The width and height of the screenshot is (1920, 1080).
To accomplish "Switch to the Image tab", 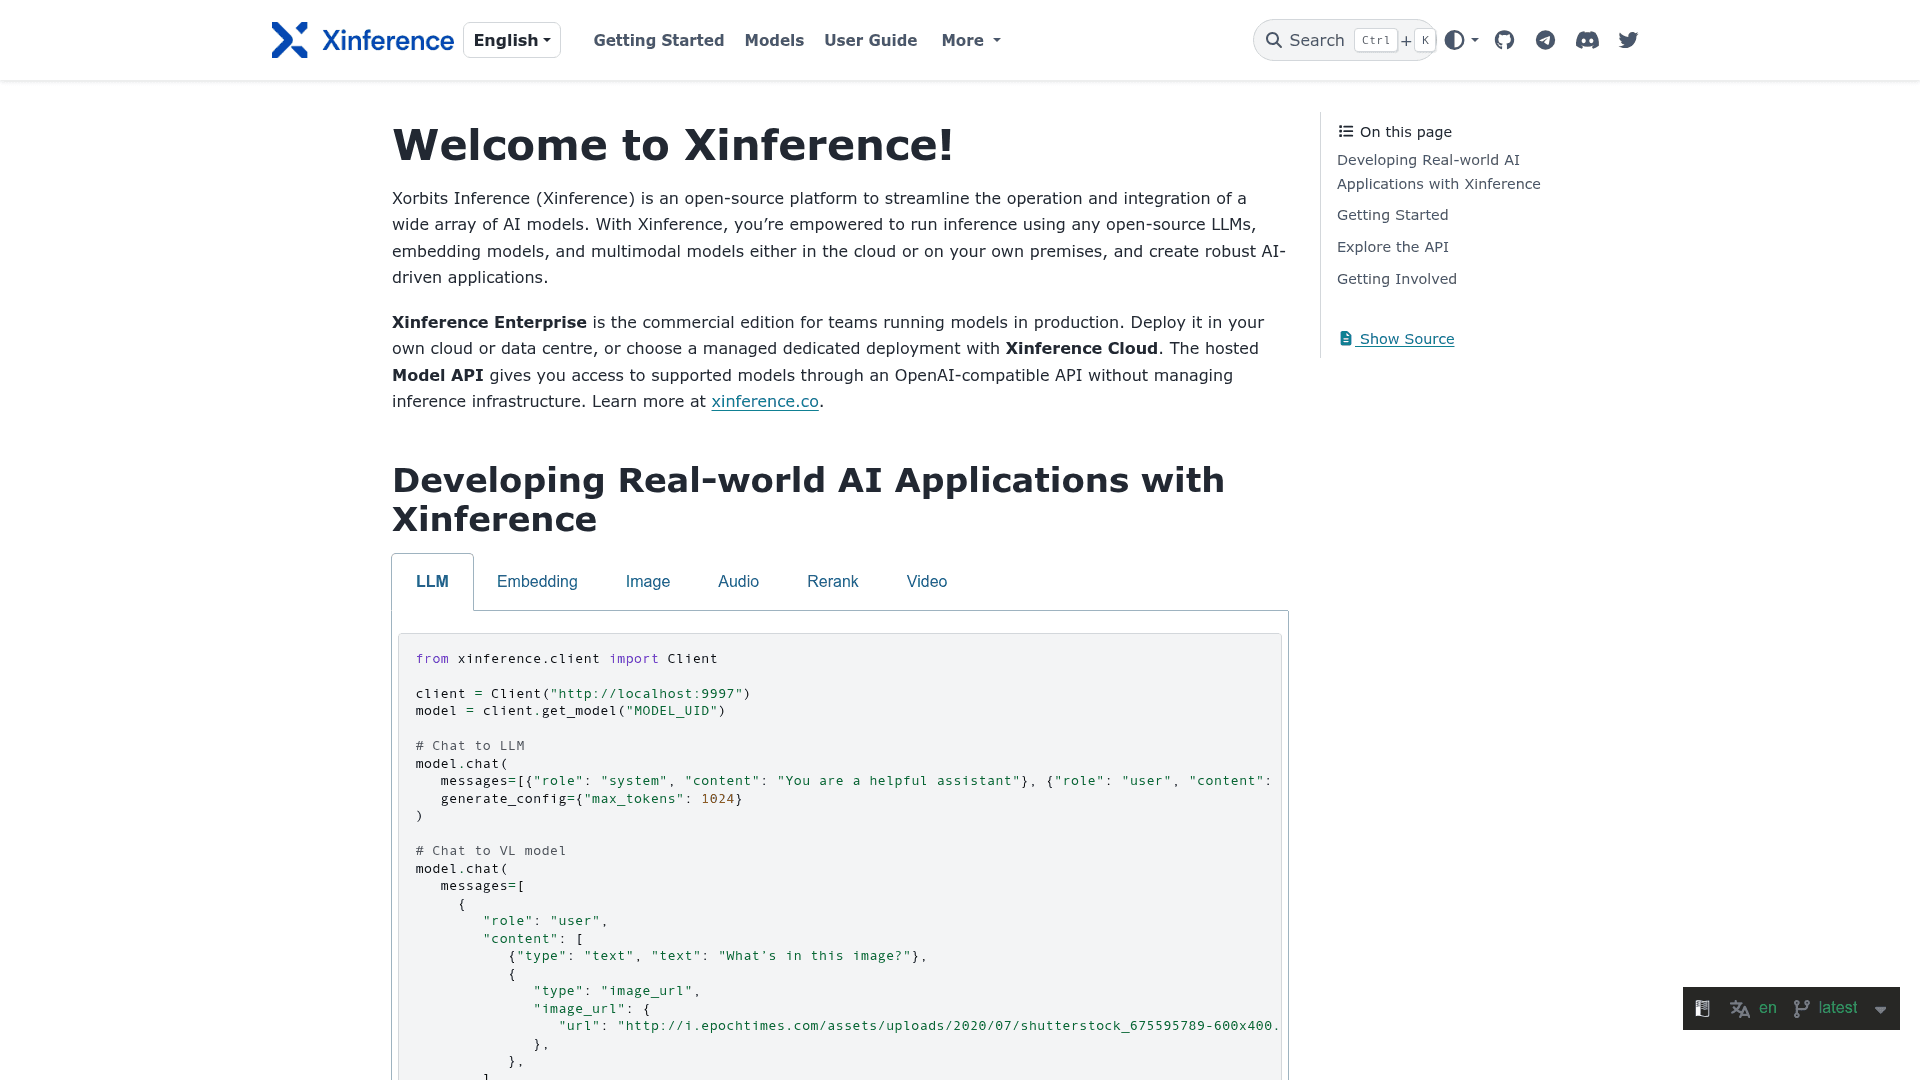I will 648,581.
